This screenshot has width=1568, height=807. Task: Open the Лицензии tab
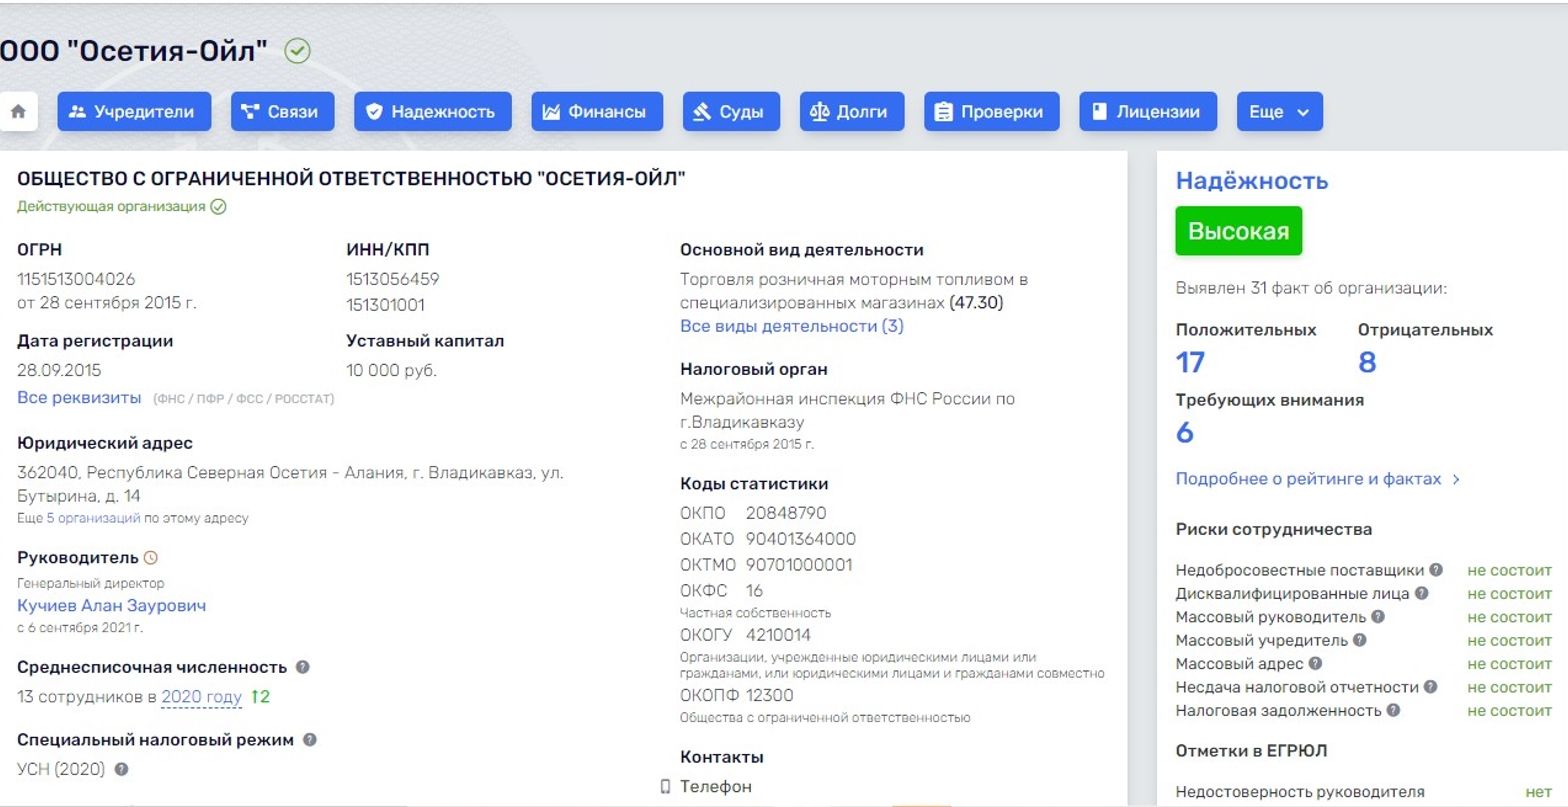pos(1148,112)
